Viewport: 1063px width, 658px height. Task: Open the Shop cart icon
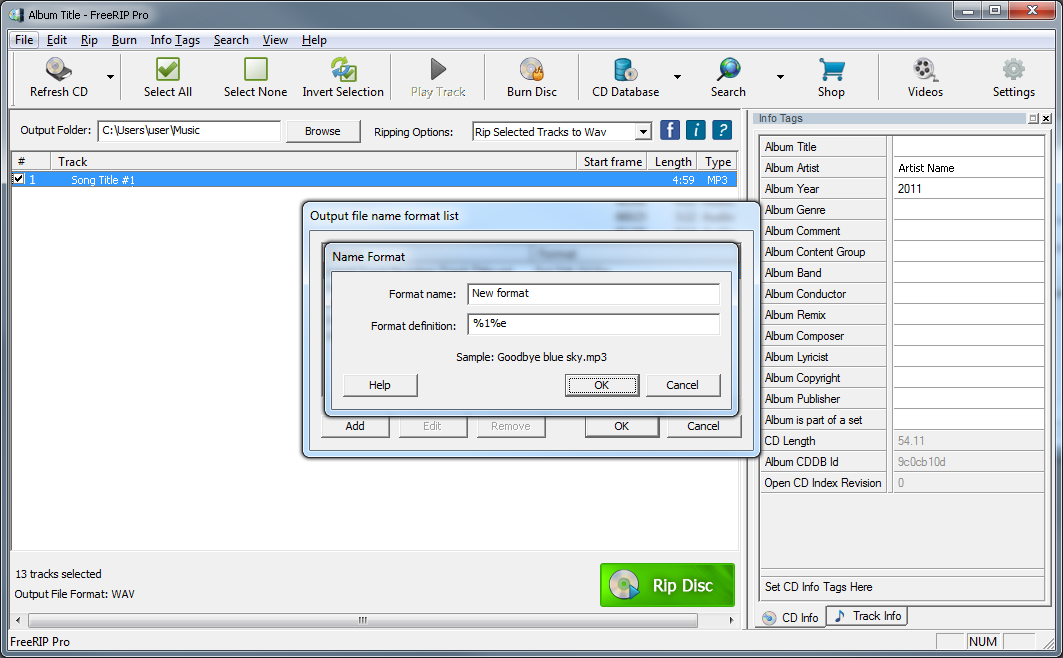(x=831, y=69)
